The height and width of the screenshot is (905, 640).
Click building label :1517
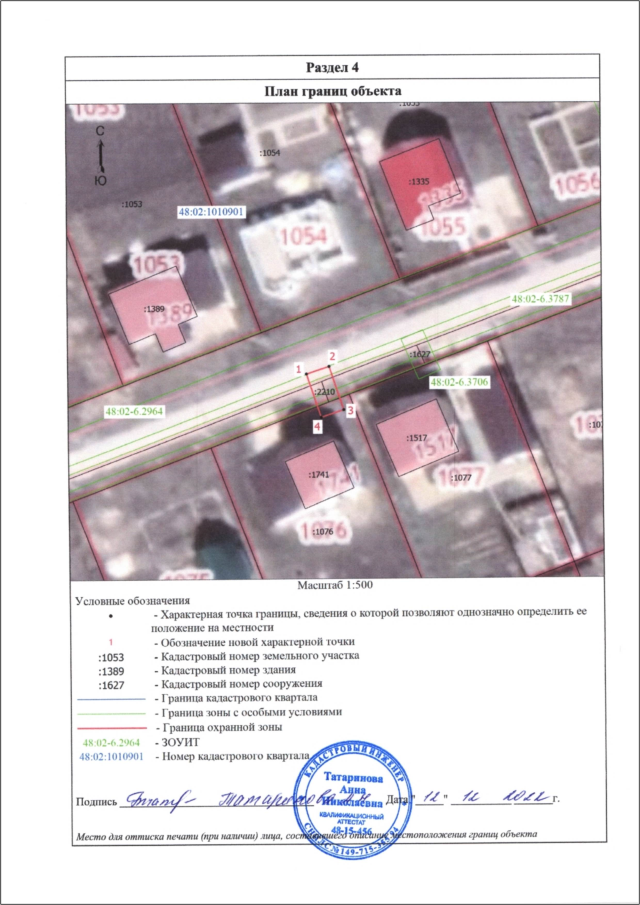416,437
